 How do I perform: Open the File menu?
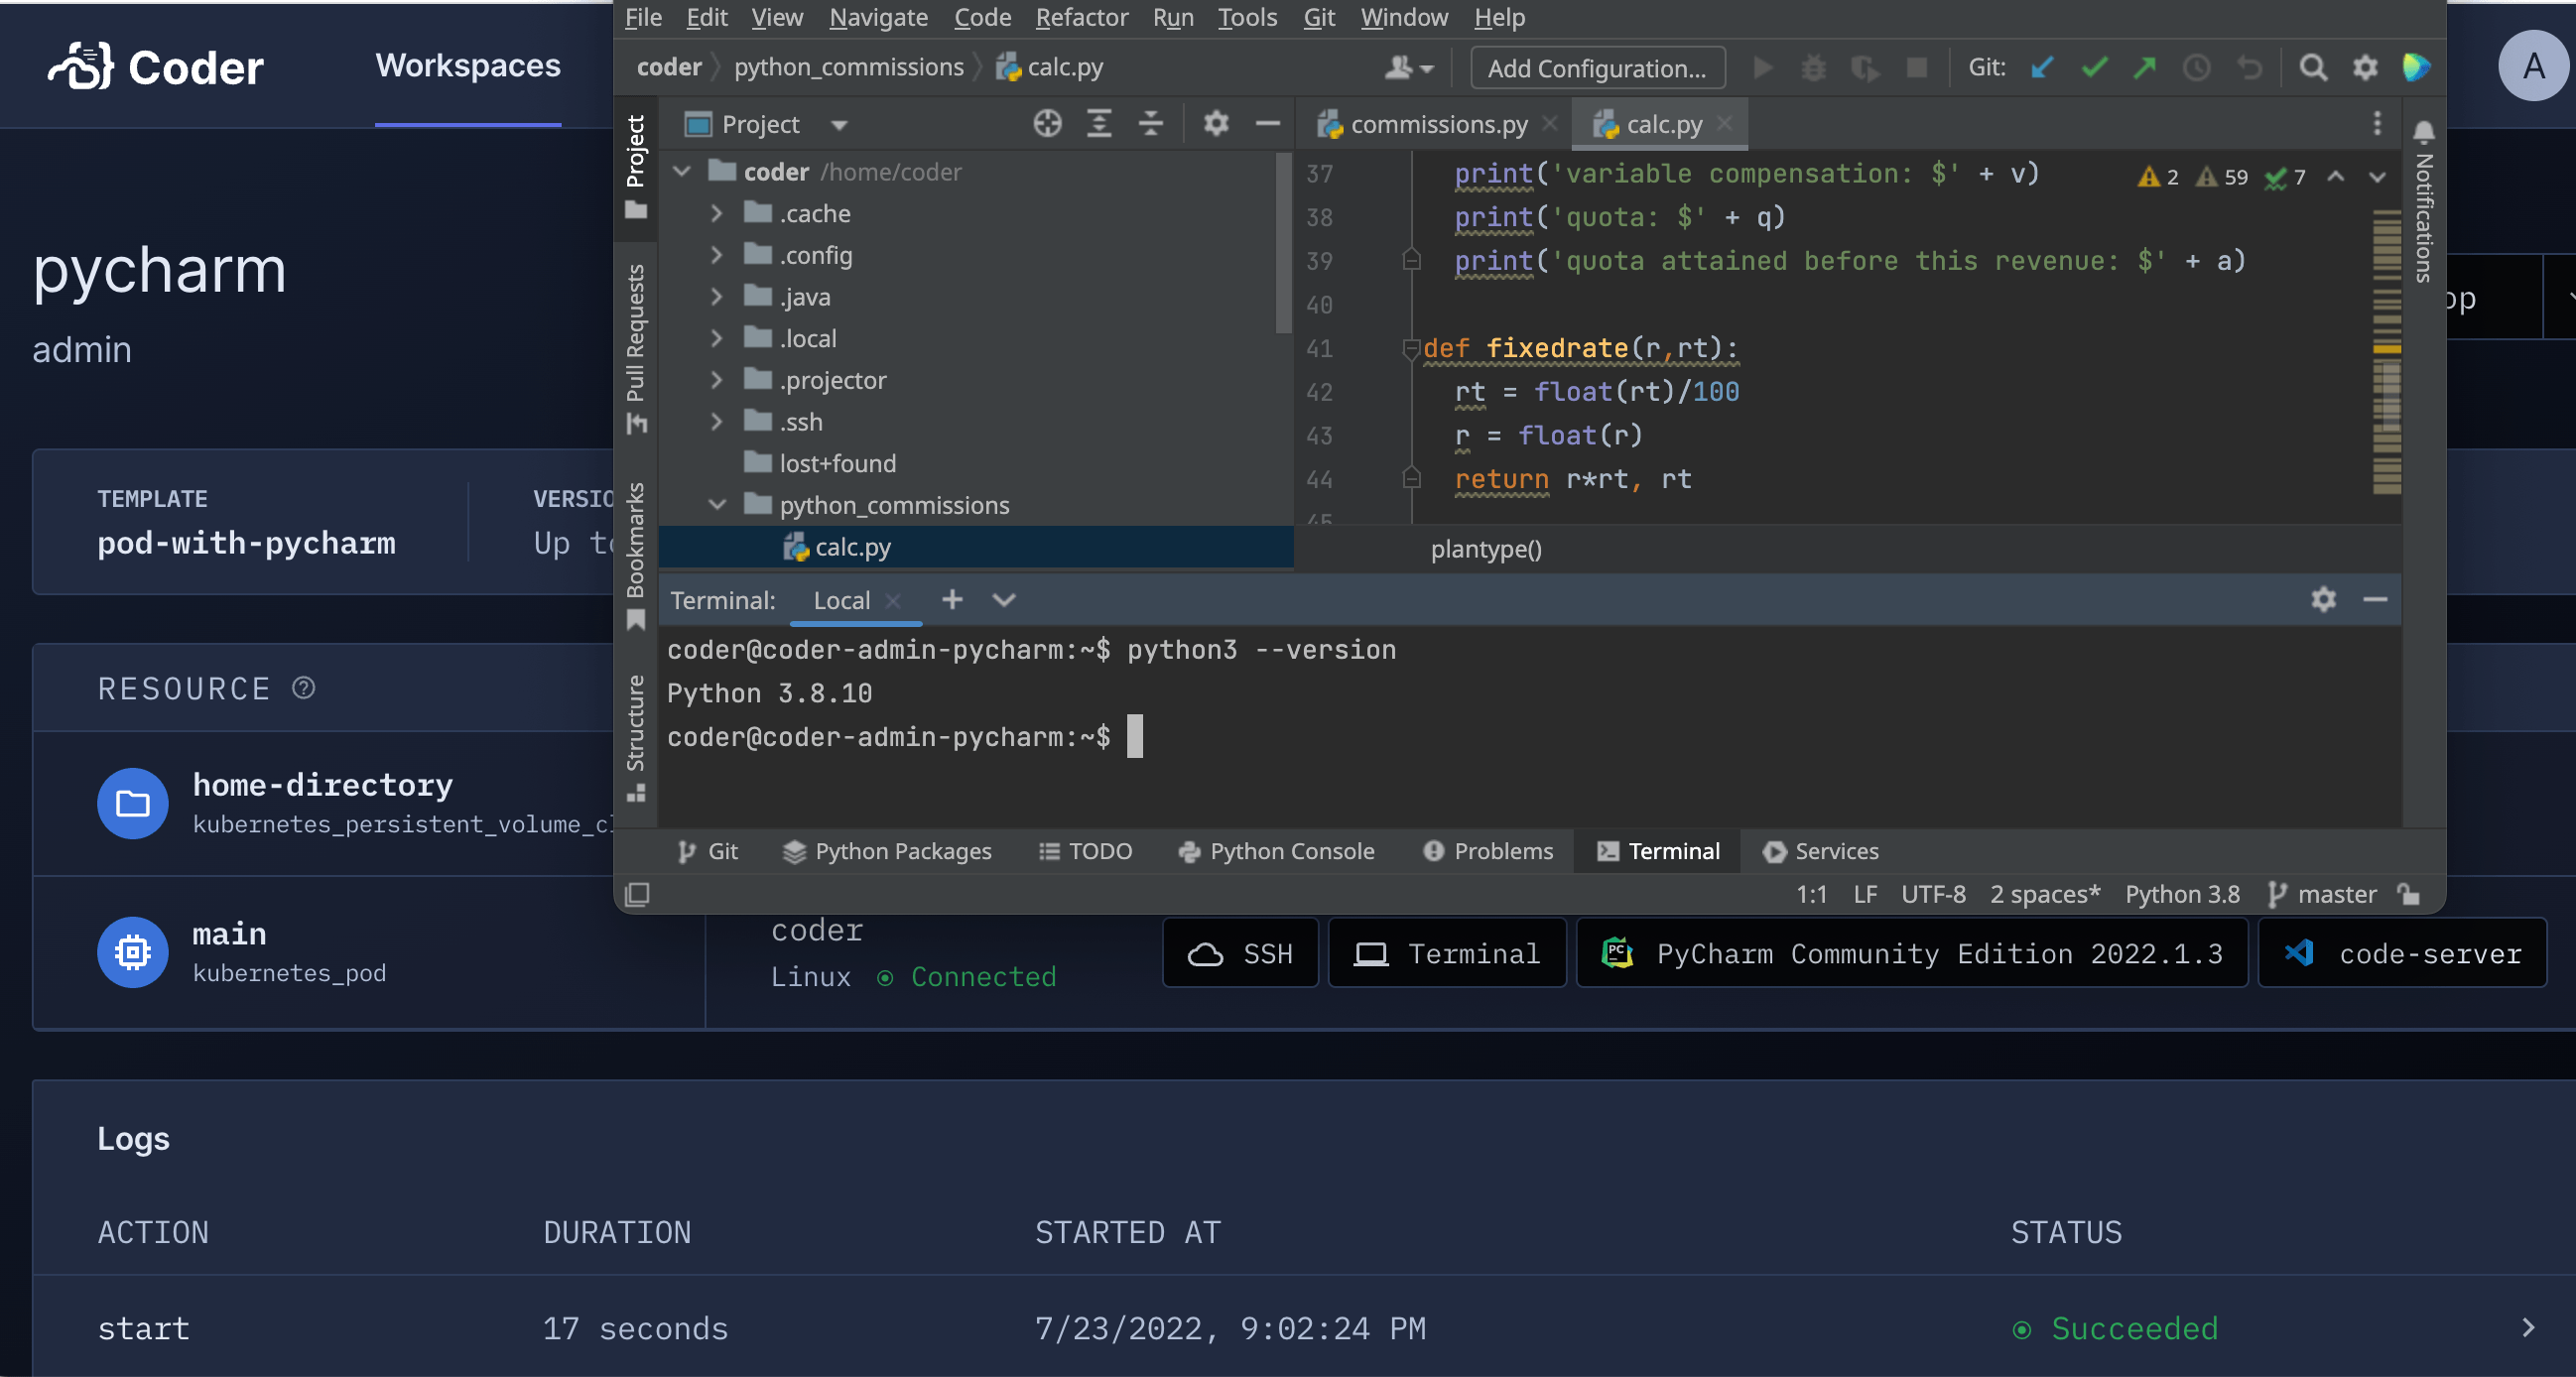tap(642, 17)
